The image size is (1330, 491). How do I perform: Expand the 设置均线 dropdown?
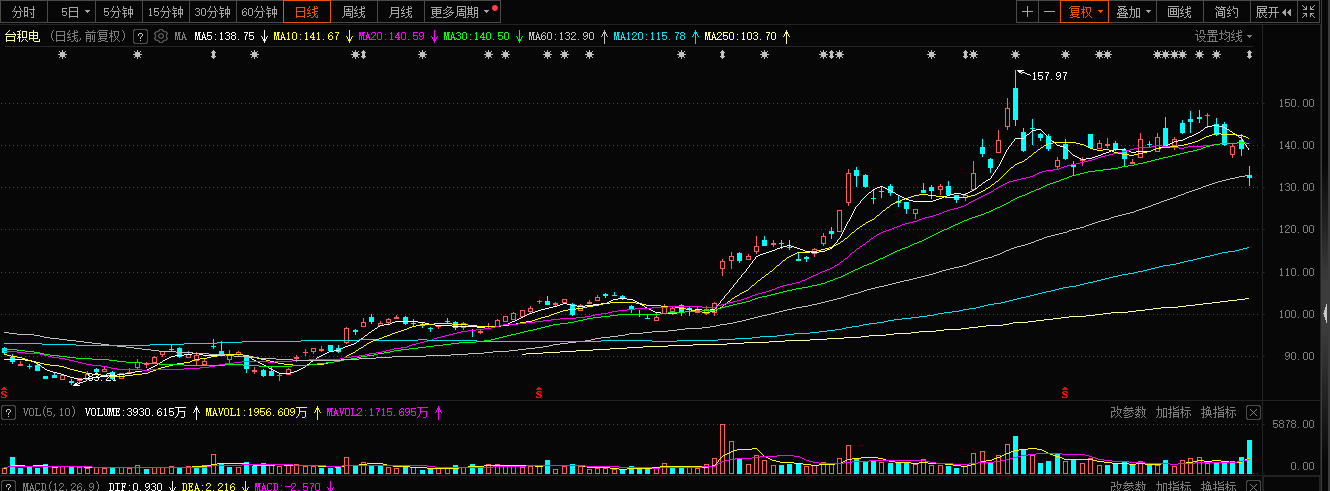pos(1223,37)
